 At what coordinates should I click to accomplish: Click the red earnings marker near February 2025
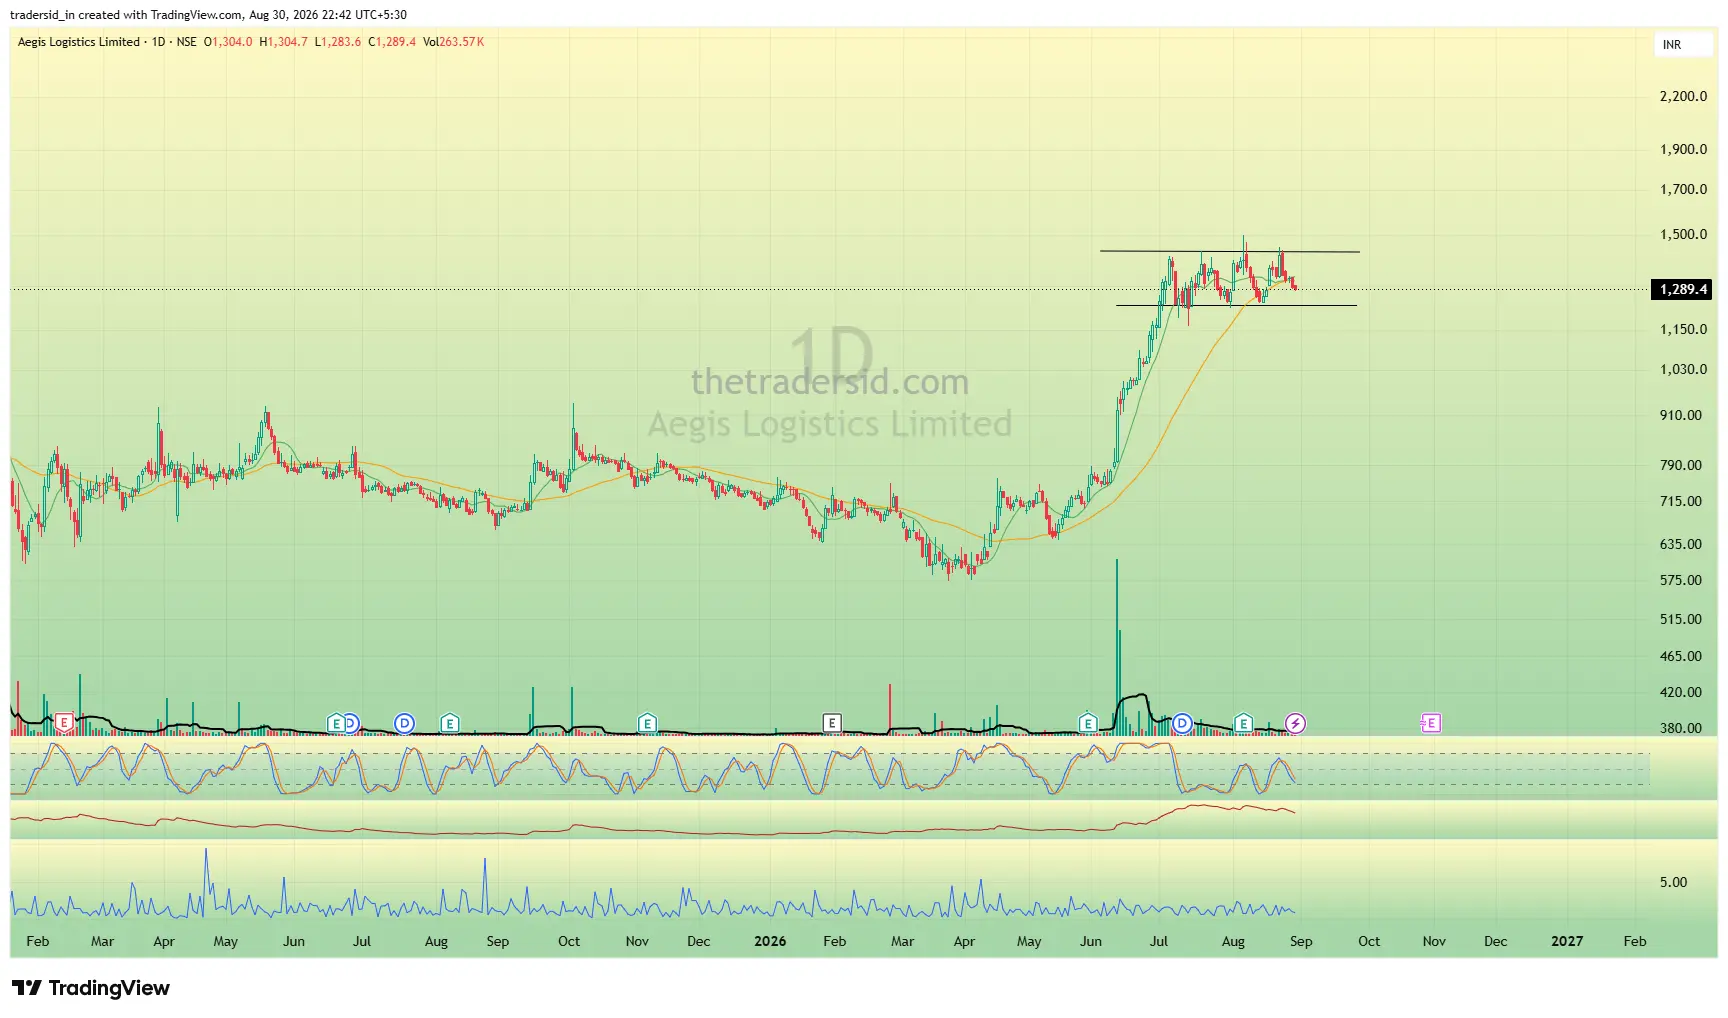[64, 722]
